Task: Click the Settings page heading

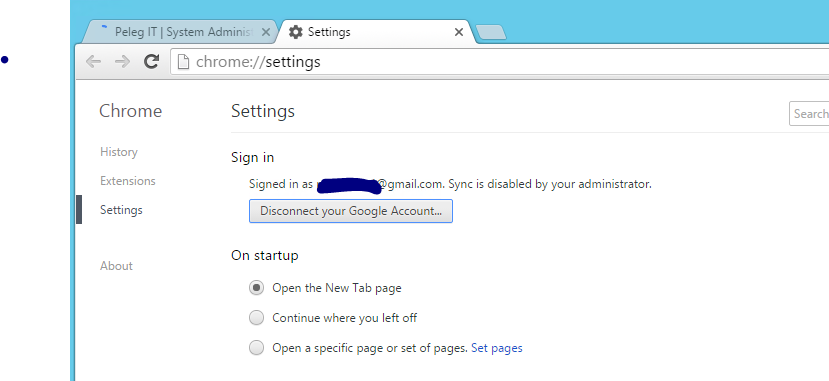Action: [263, 111]
